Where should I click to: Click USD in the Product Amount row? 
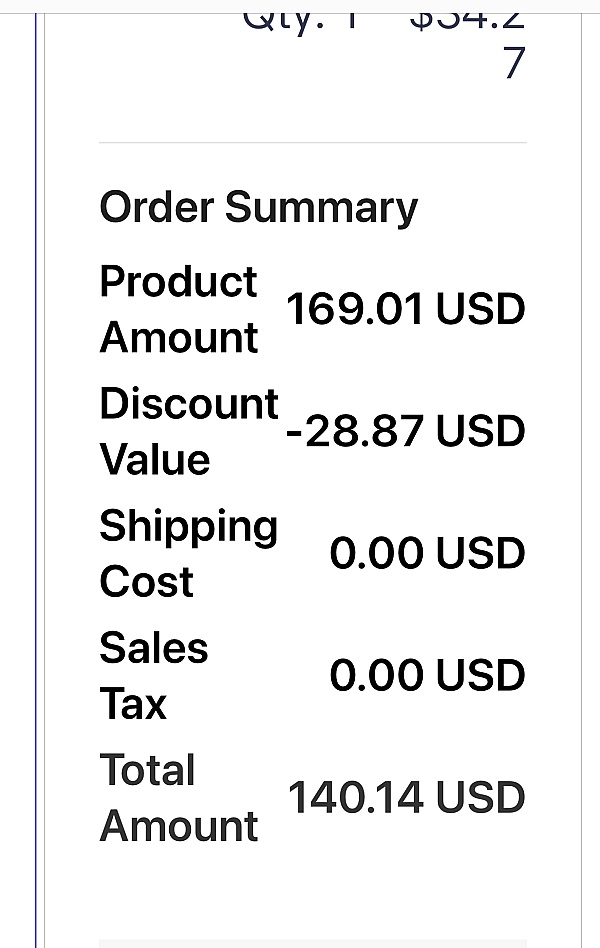pyautogui.click(x=481, y=309)
